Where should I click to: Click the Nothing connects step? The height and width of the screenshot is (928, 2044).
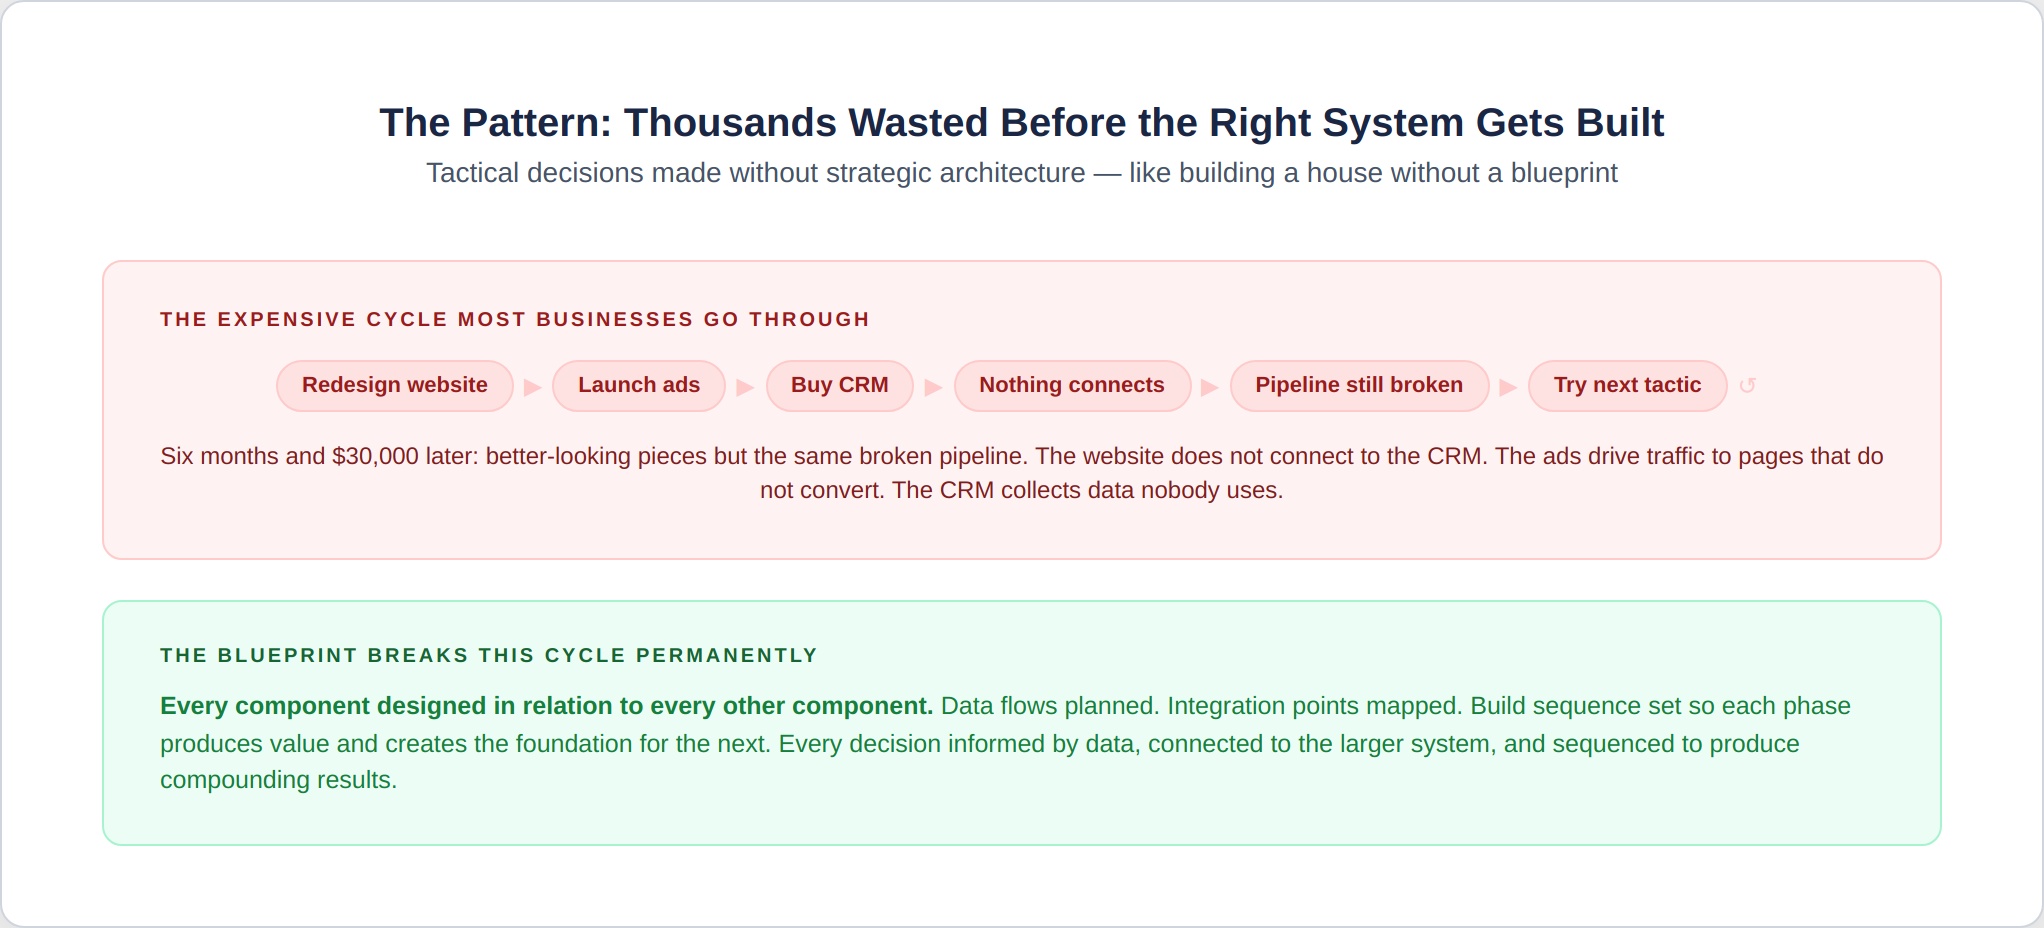pos(1072,386)
